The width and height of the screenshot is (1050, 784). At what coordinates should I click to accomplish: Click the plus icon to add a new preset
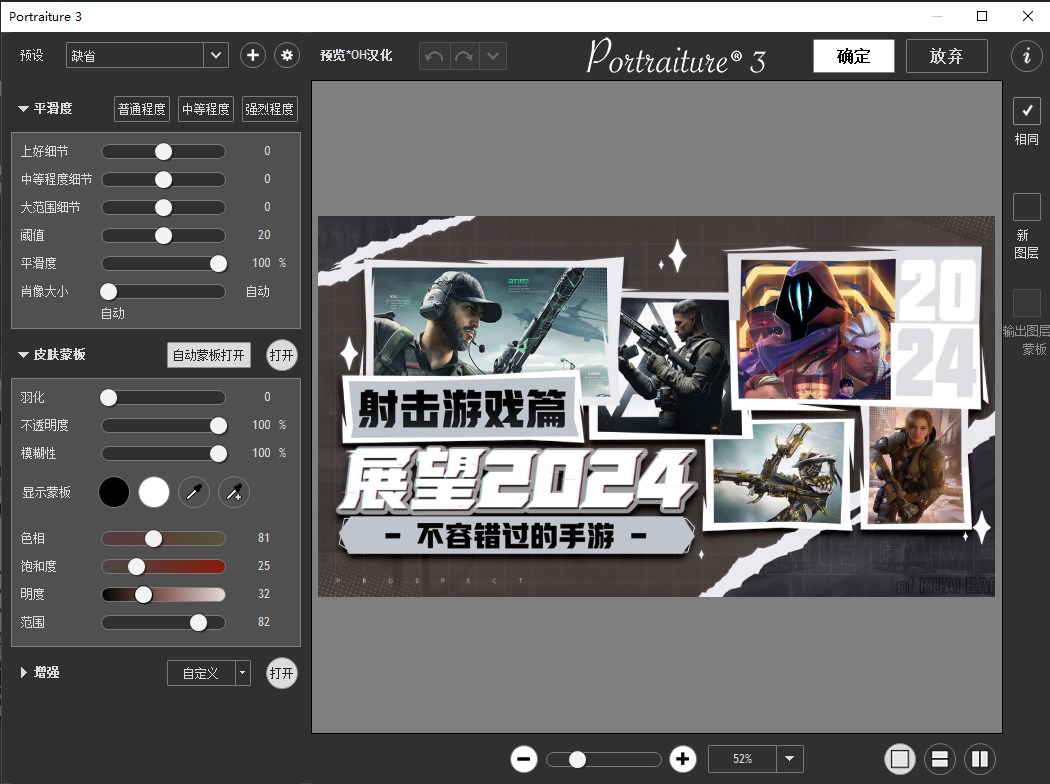(252, 55)
